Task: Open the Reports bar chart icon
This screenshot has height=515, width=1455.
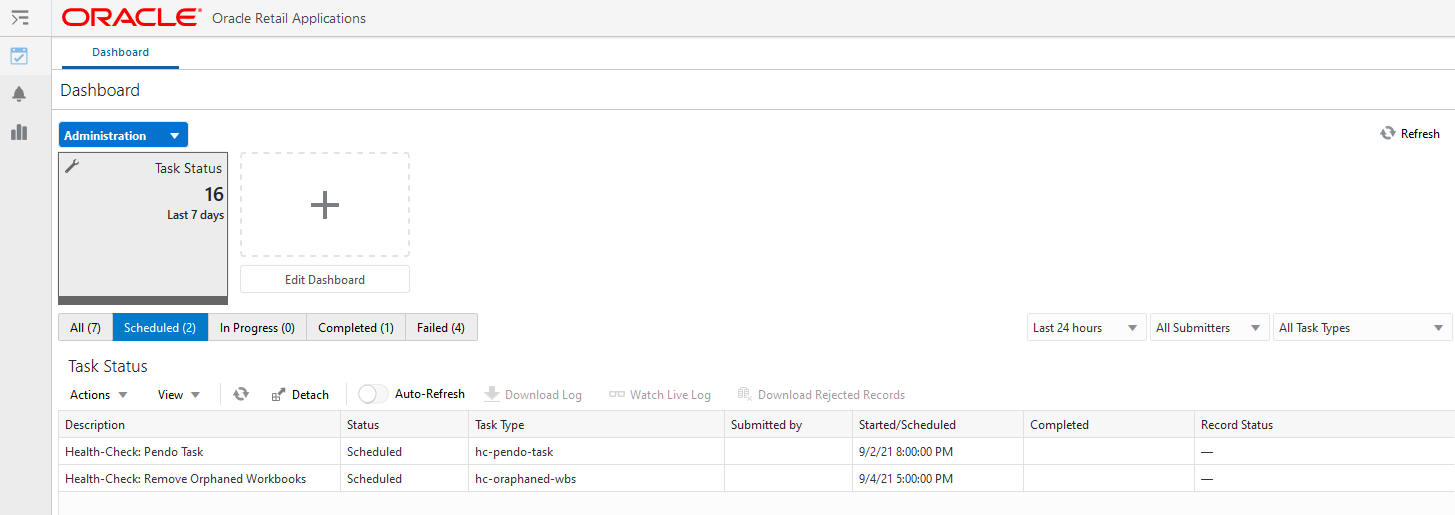Action: (19, 132)
